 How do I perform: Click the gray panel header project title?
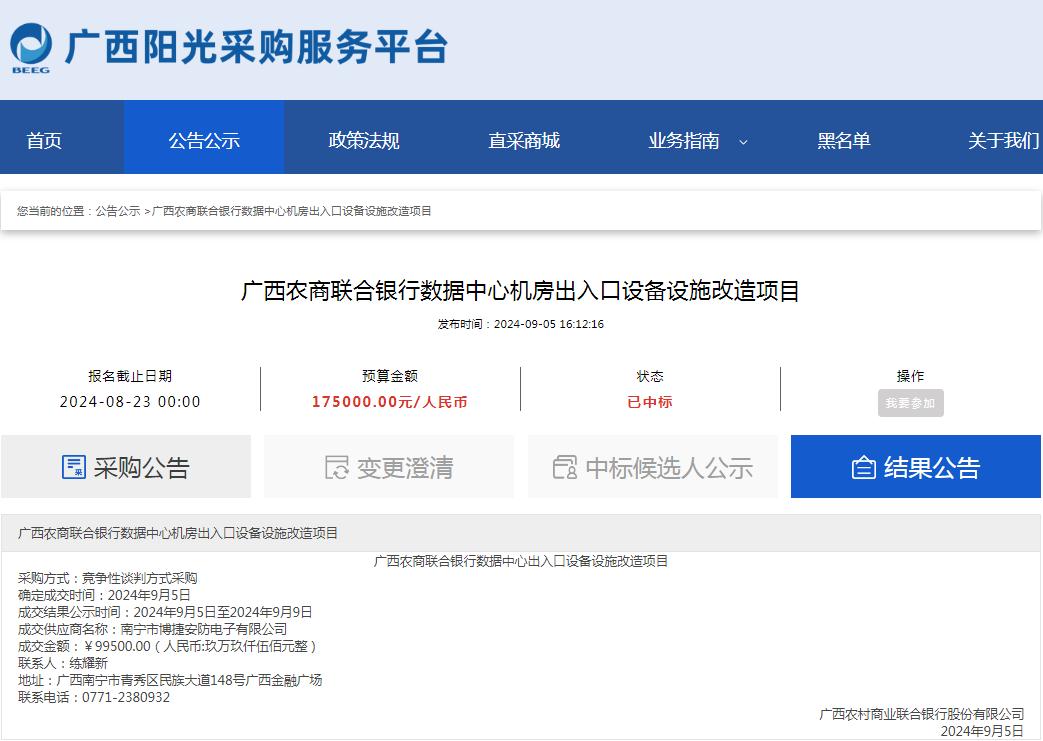178,533
